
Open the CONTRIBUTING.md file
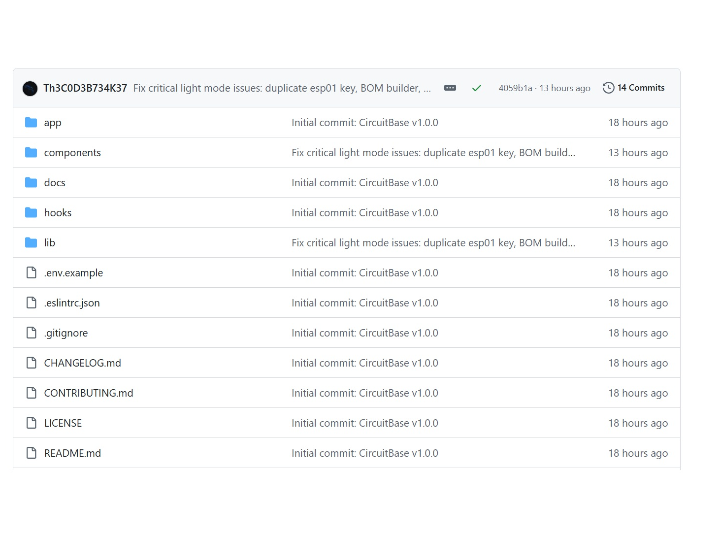pos(88,393)
